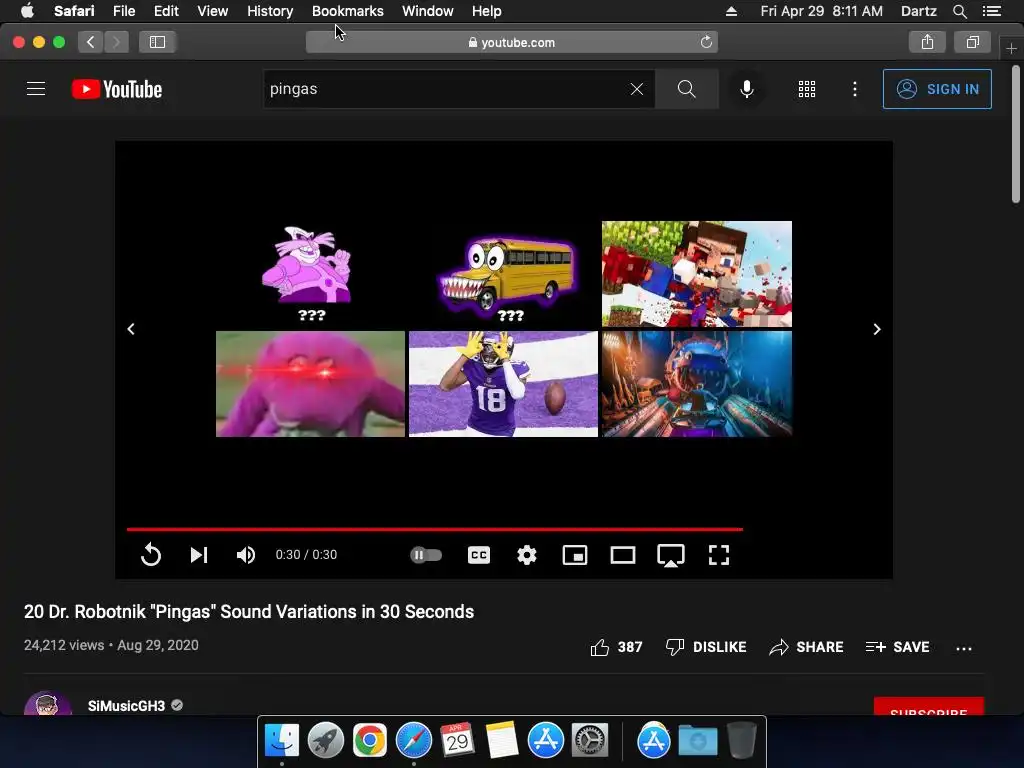Toggle the Safari sidebar
Viewport: 1024px width, 768px height.
157,42
